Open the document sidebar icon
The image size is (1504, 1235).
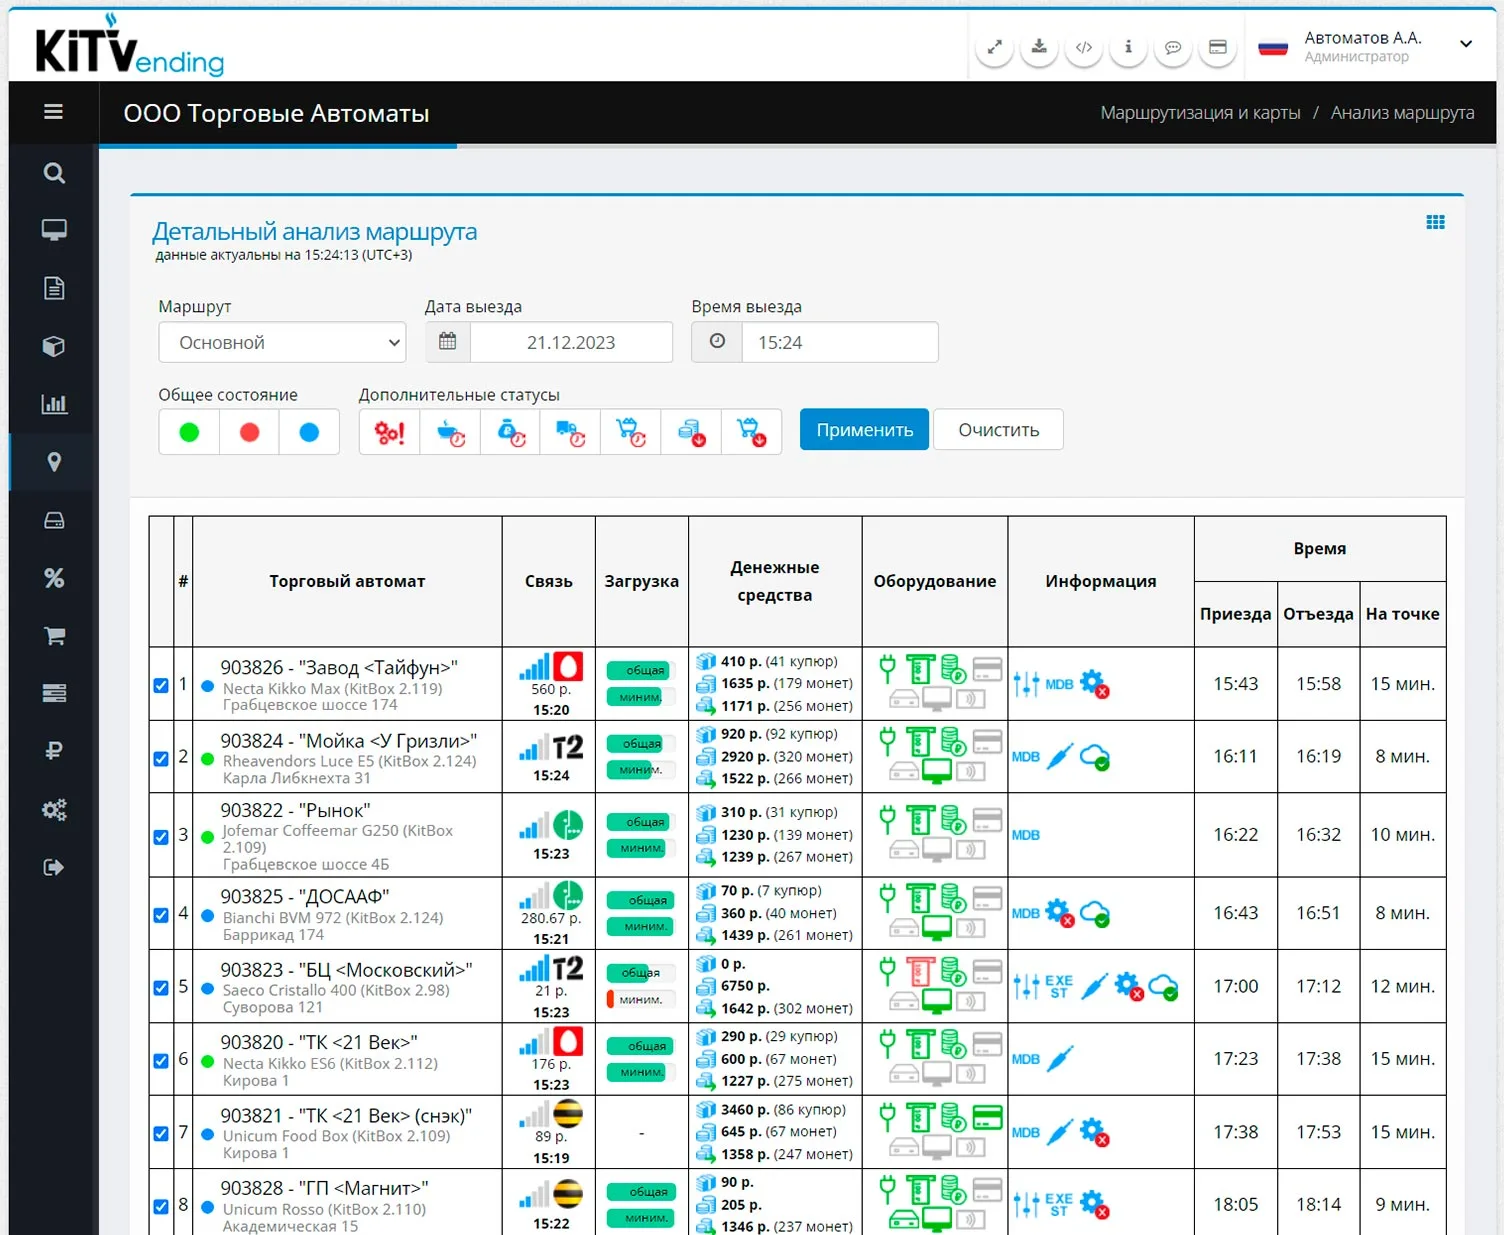point(54,288)
